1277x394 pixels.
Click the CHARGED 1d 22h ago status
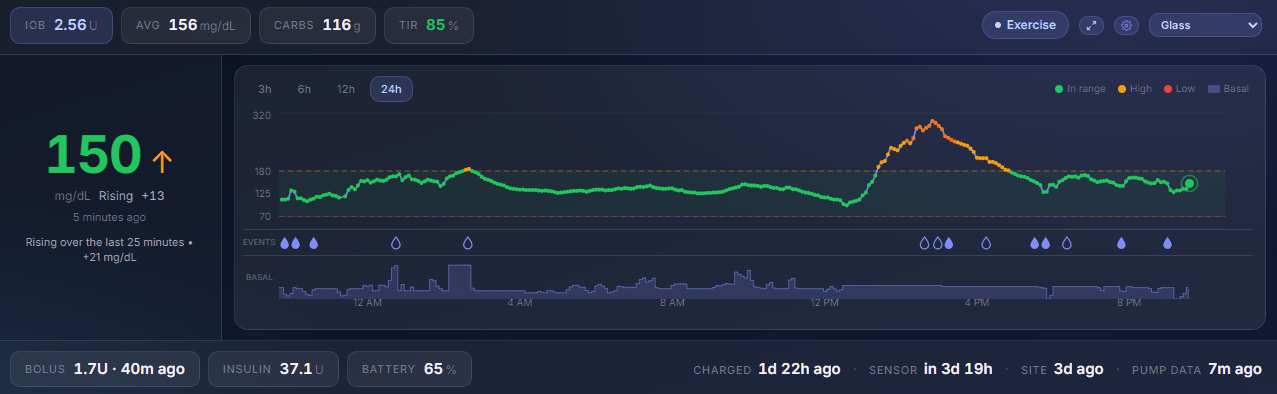pos(767,369)
